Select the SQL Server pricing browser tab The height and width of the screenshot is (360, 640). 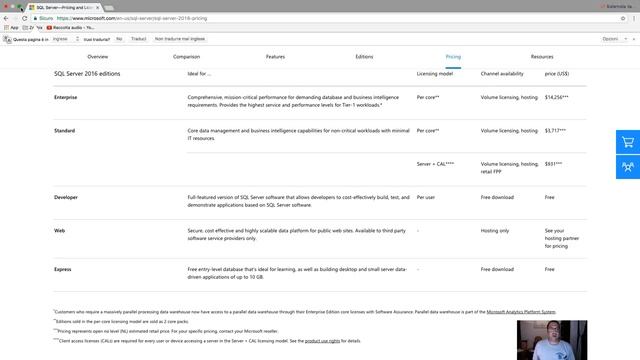[x=64, y=7]
